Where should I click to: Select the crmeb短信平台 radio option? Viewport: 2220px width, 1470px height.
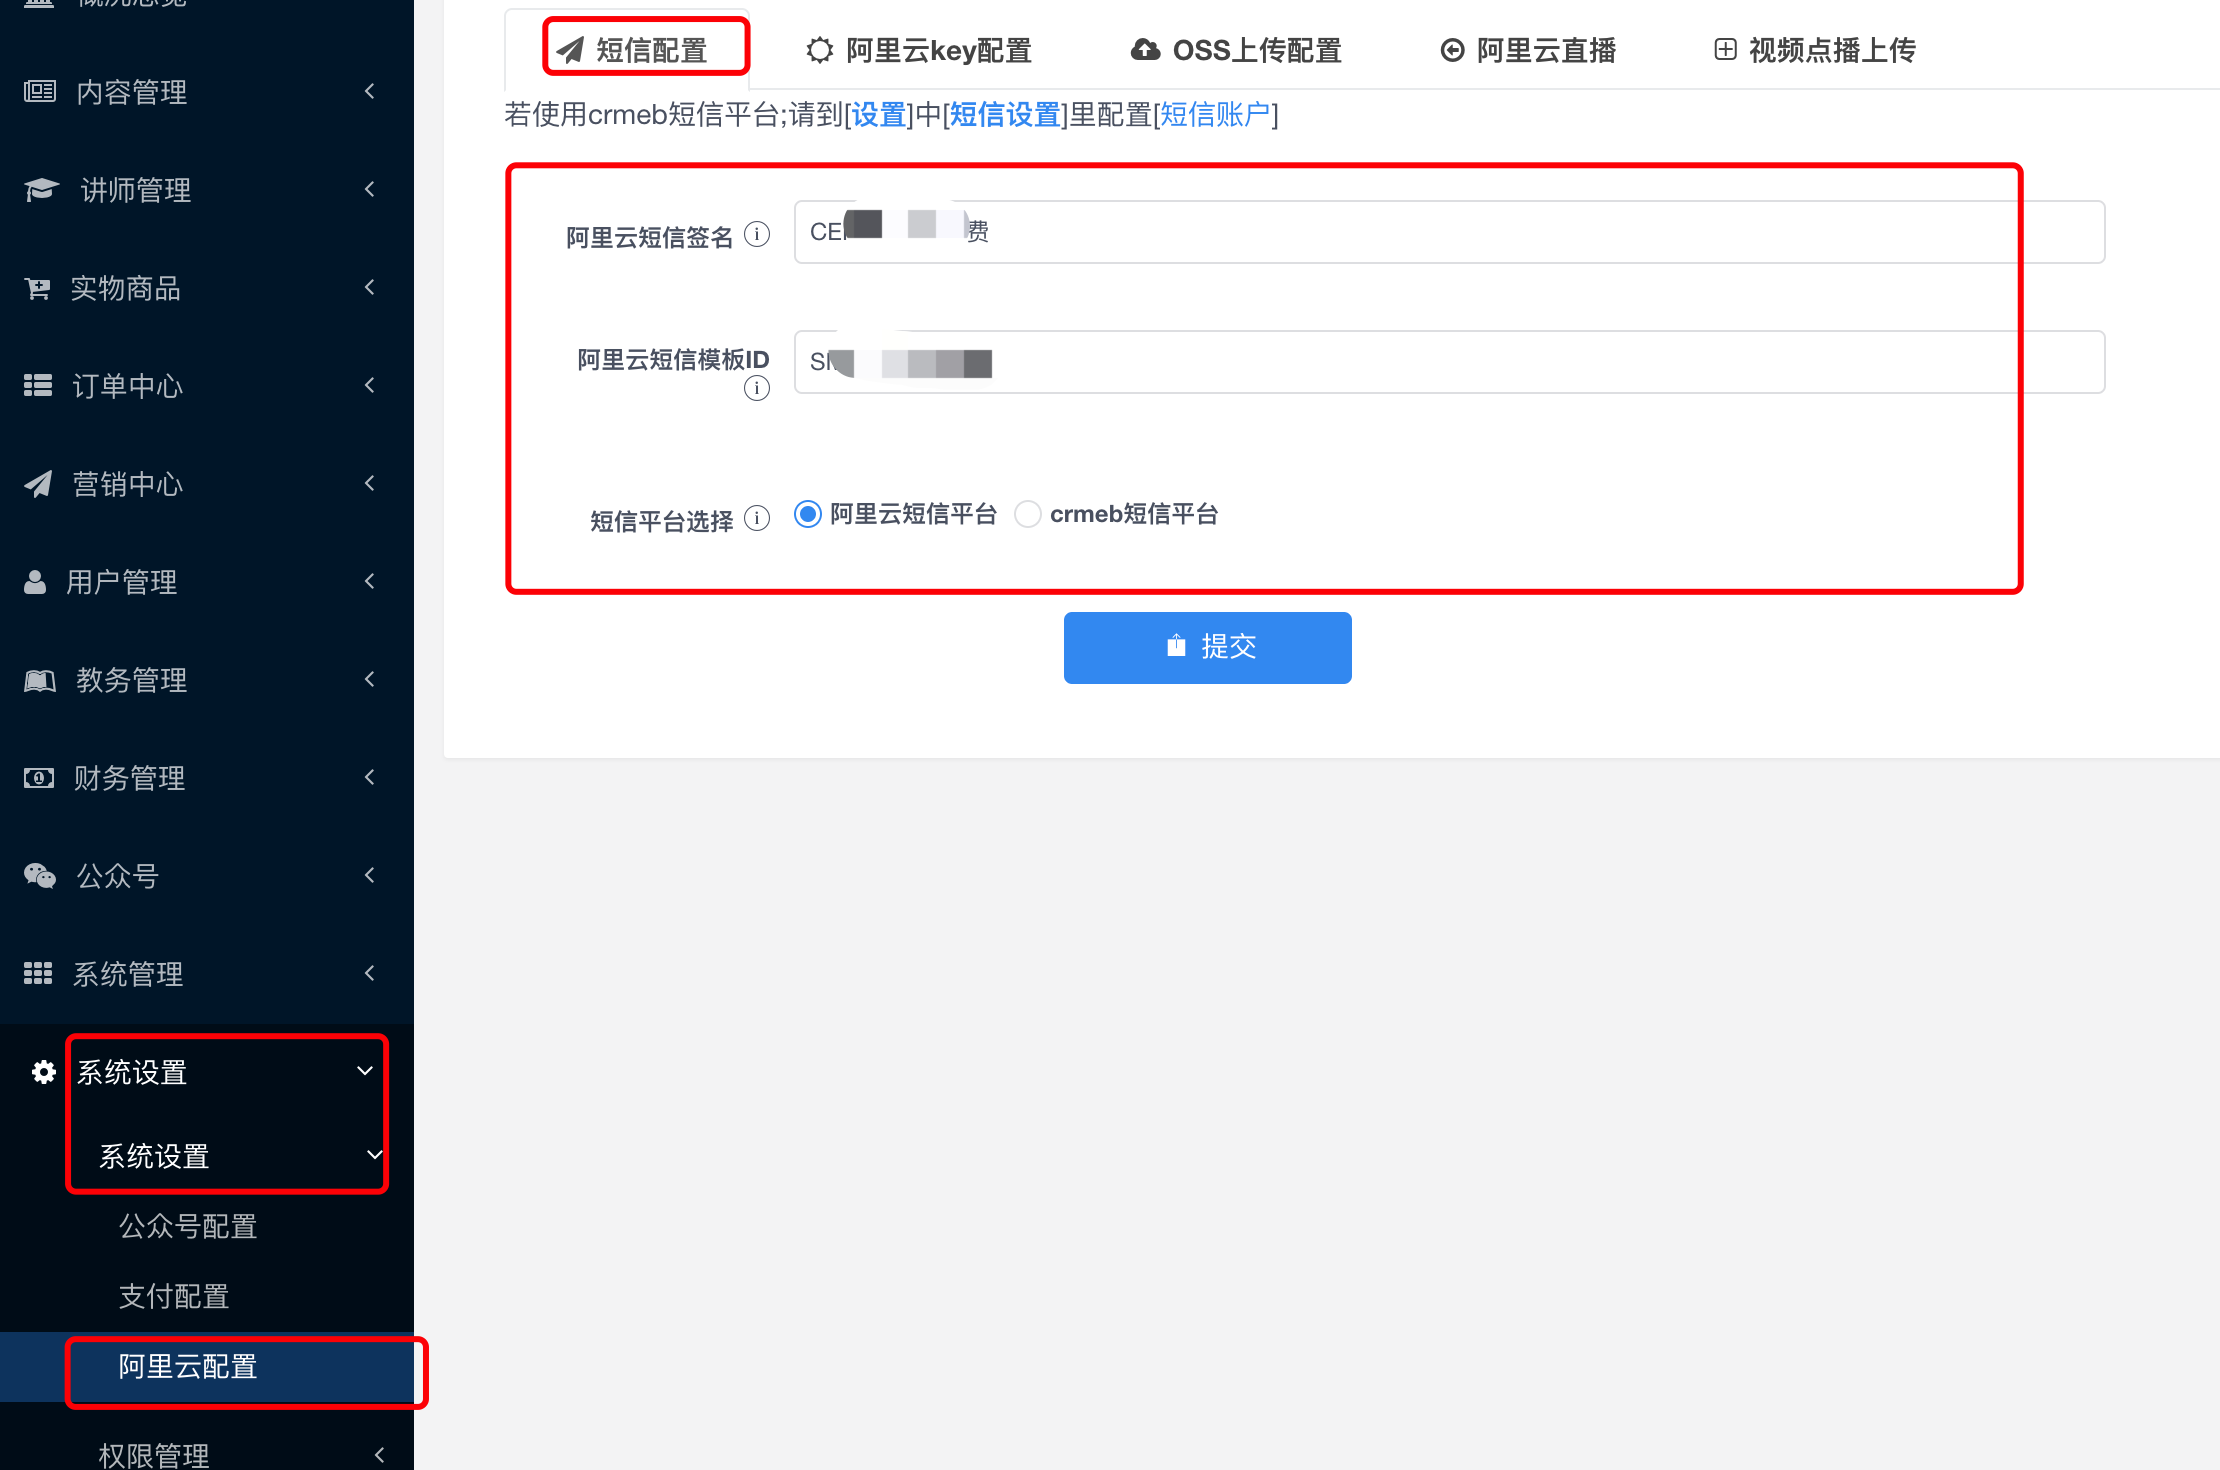coord(1028,514)
